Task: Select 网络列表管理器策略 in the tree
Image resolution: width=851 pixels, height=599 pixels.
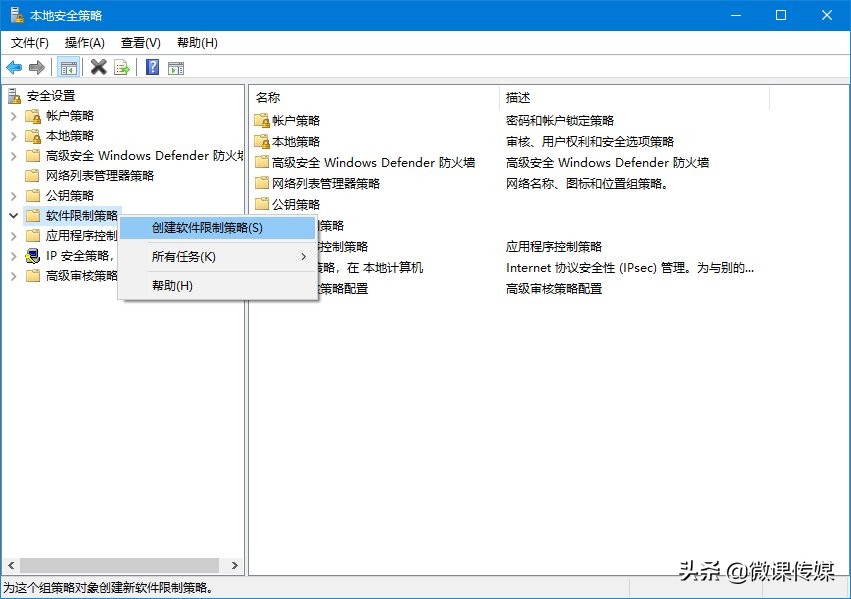Action: (x=100, y=176)
